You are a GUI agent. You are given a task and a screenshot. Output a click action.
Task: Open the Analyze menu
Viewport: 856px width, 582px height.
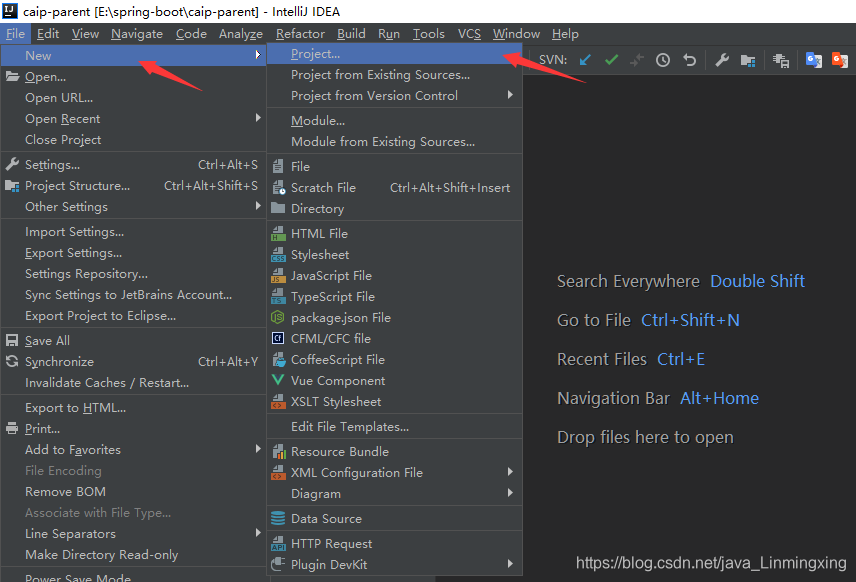(241, 34)
